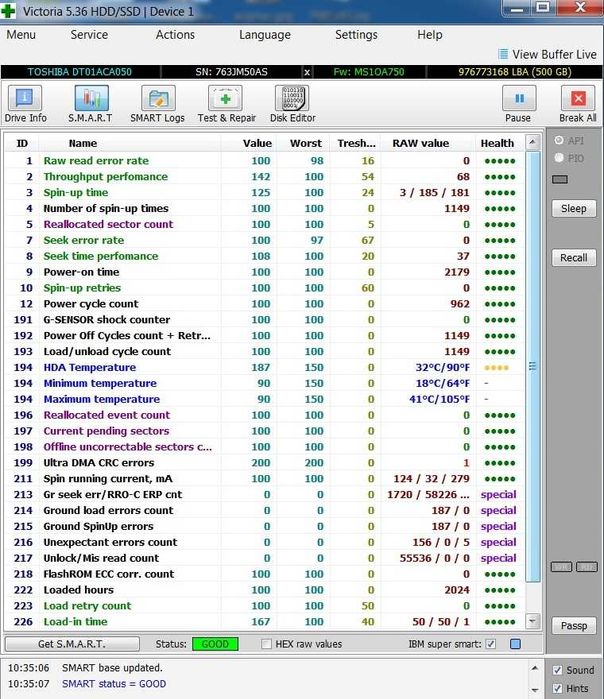Click the Worst column header

tap(305, 143)
